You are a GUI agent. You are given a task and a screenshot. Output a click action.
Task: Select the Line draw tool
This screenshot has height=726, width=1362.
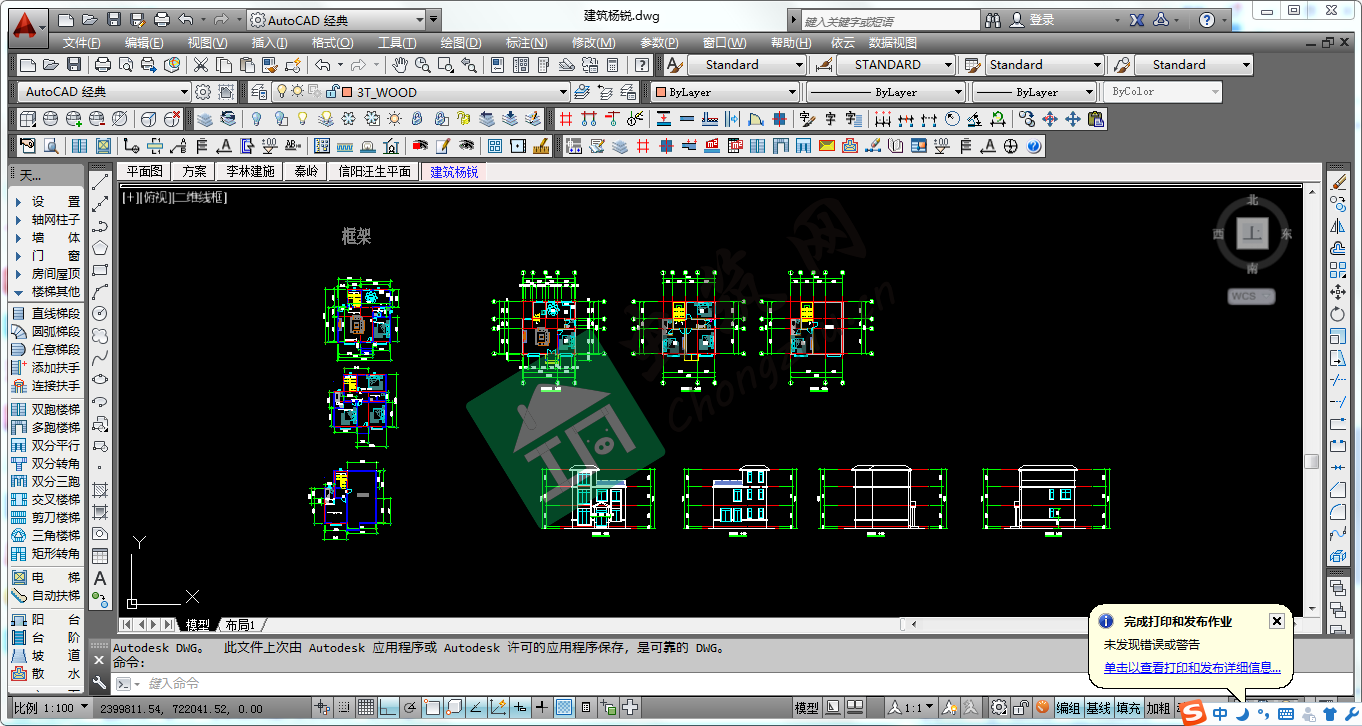100,182
